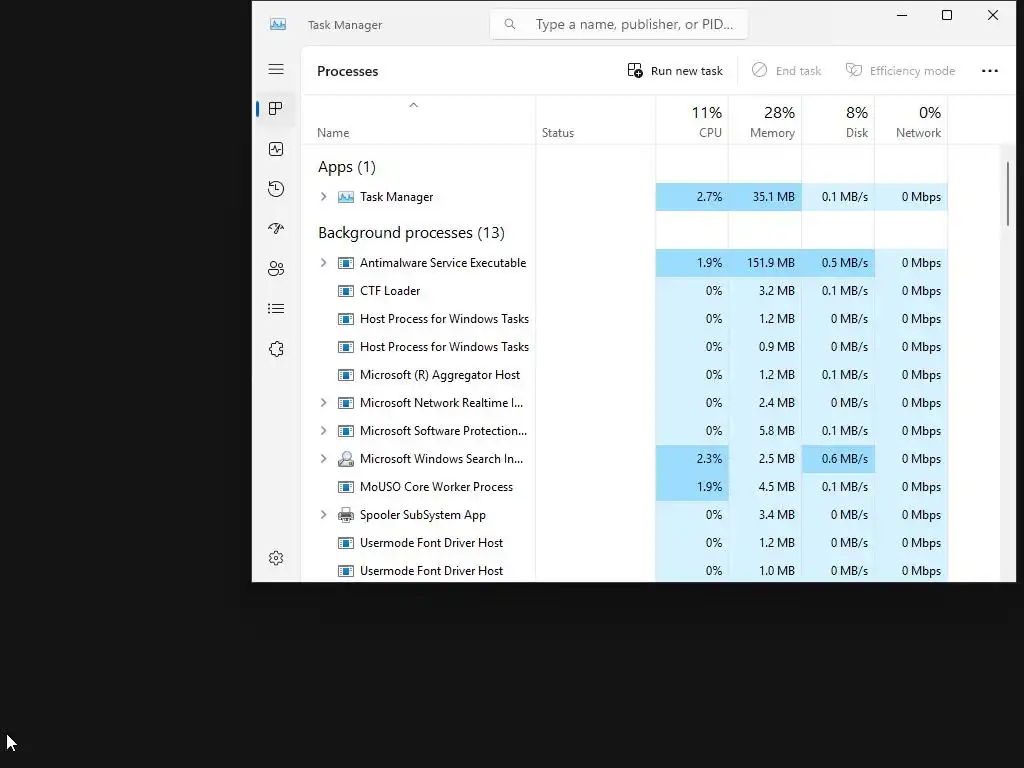Click the Processes page heading
The width and height of the screenshot is (1024, 768).
tap(347, 71)
